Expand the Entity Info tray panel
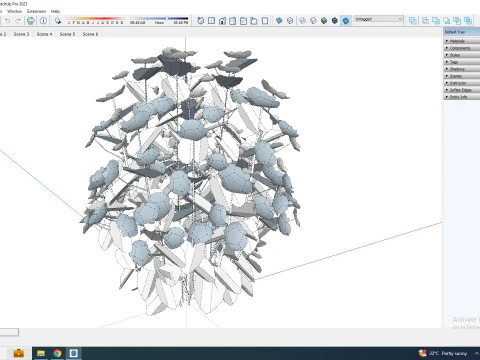Viewport: 480px width, 360px height. tap(462, 97)
